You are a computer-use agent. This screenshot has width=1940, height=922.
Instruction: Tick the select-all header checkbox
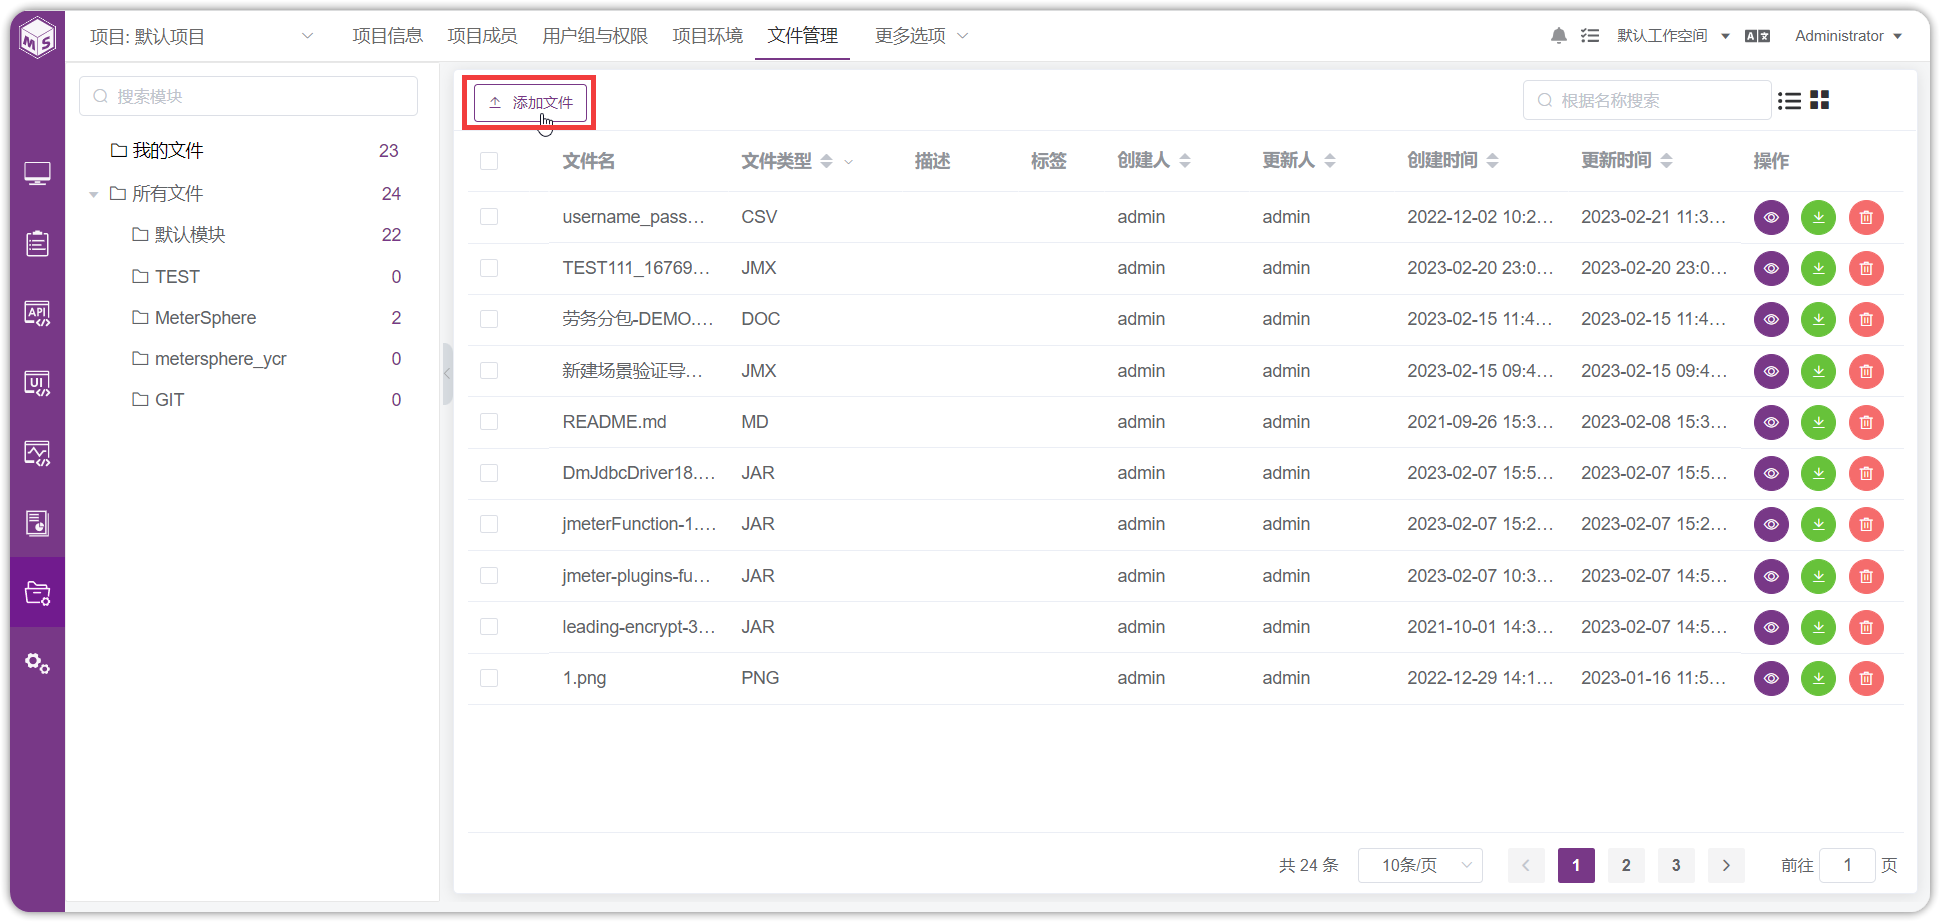pos(489,161)
